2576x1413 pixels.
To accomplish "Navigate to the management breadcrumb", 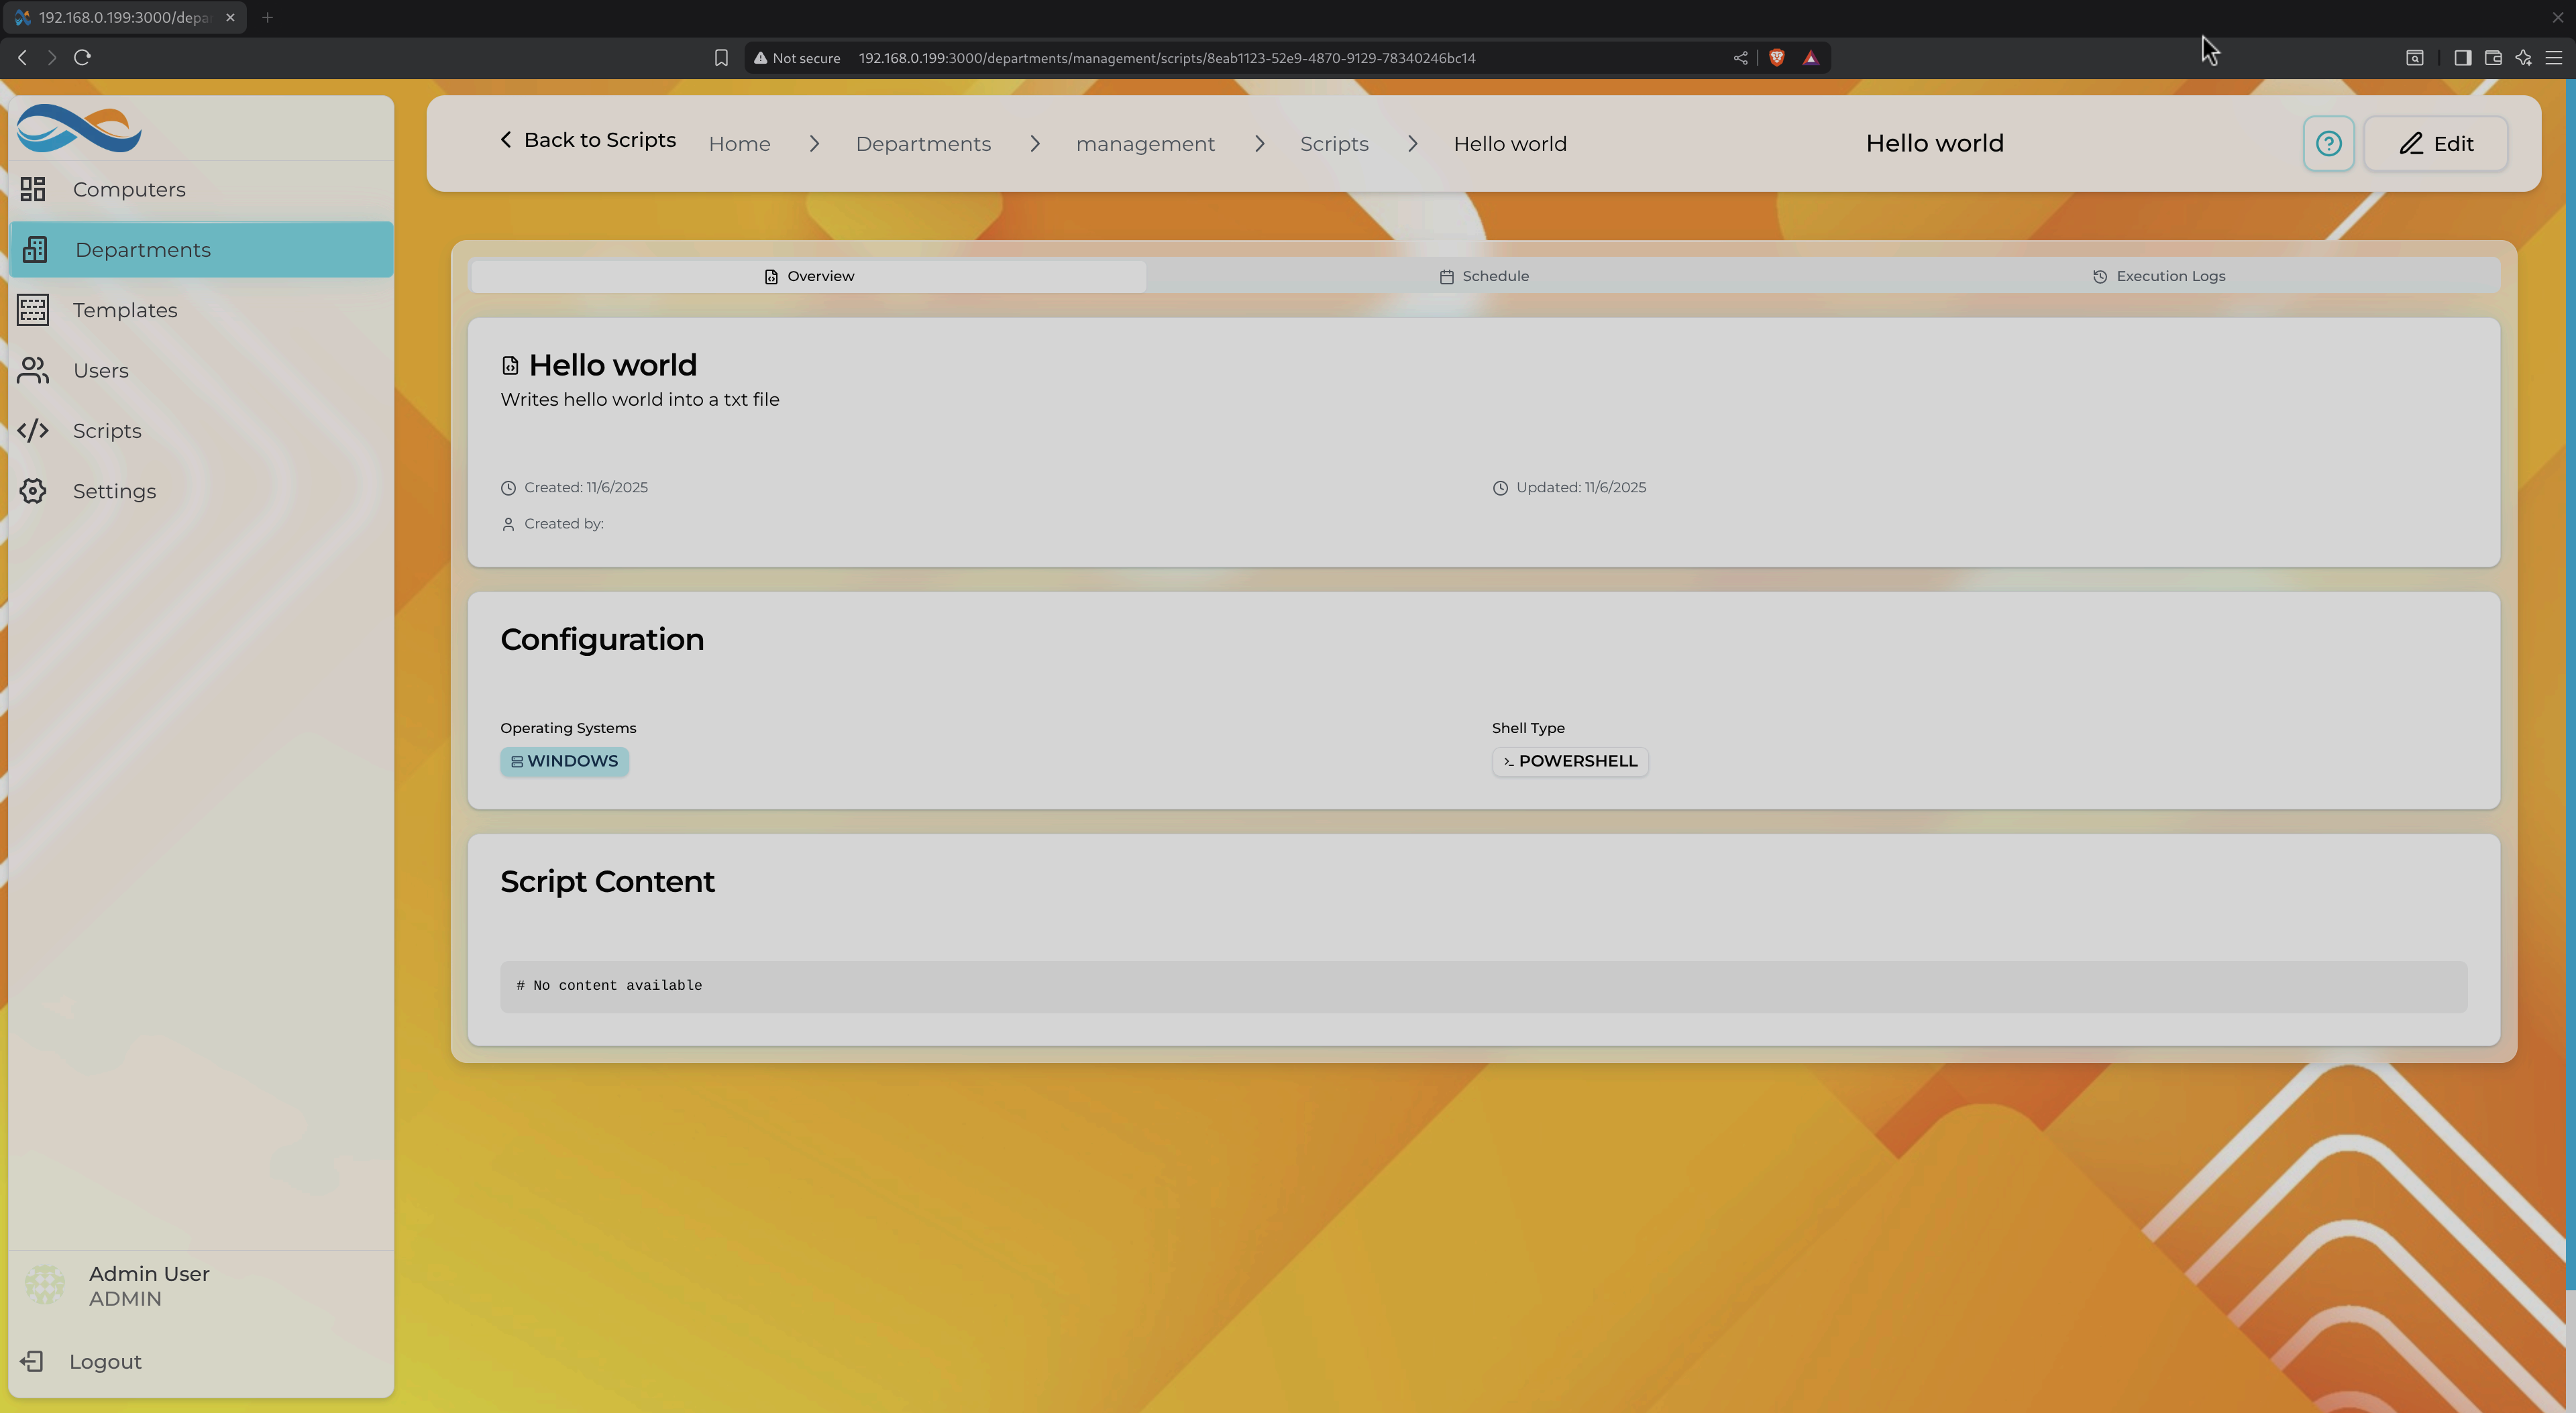I will point(1145,144).
